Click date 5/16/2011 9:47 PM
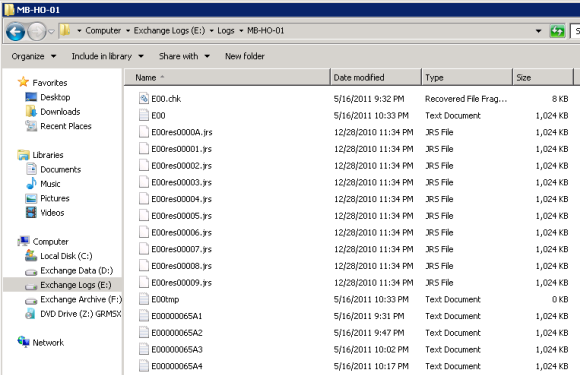Screen dimensions: 580x375 pos(369,333)
